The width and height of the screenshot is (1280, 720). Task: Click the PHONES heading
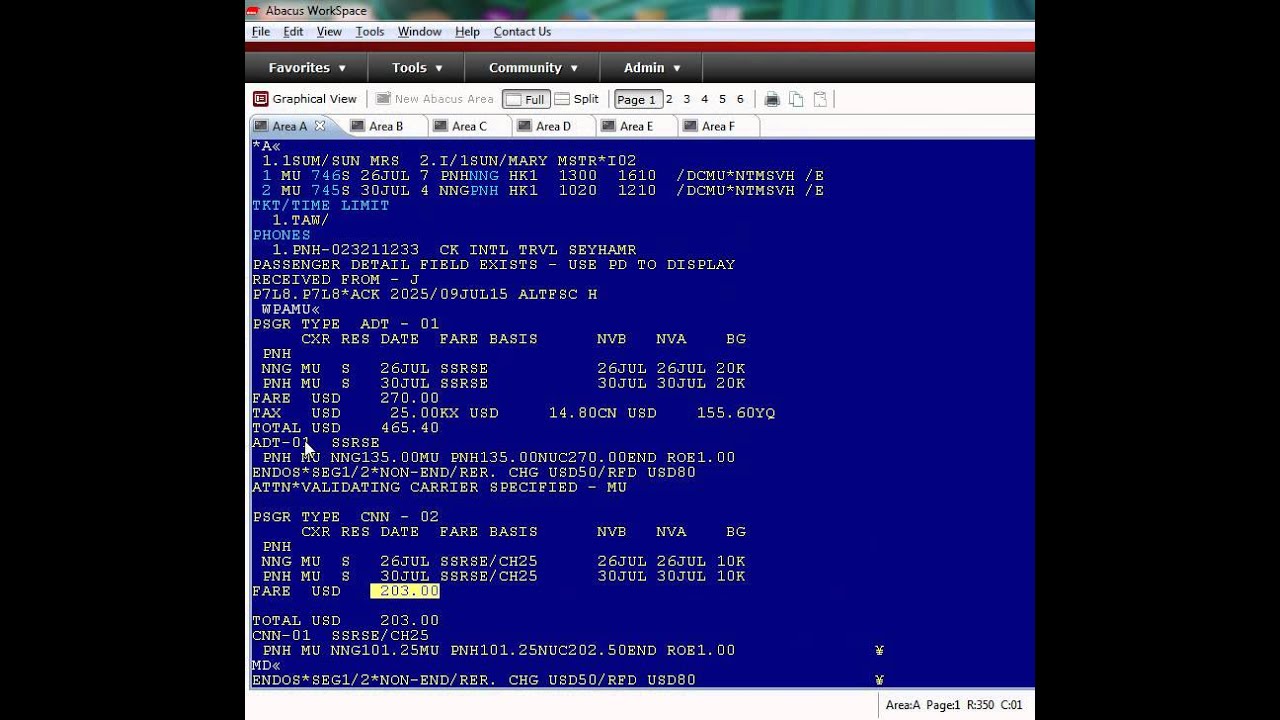[x=281, y=235]
